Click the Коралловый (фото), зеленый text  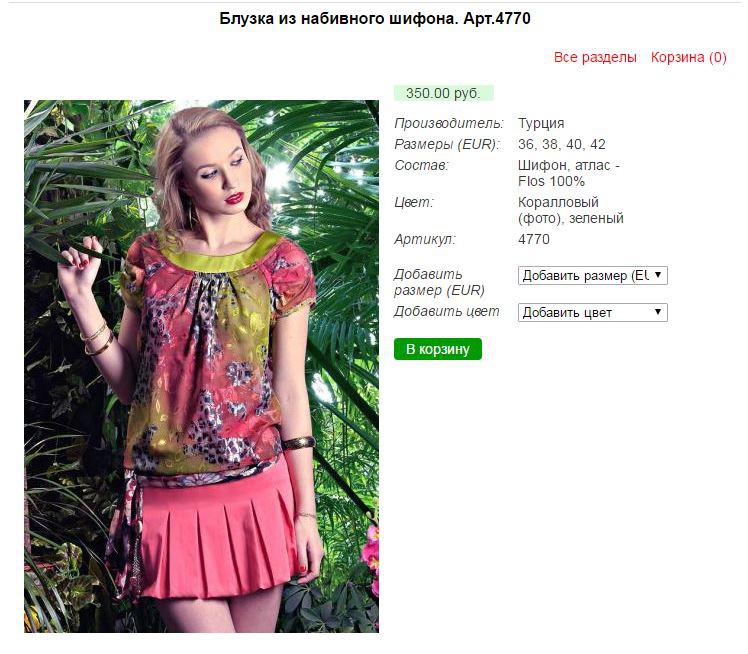tap(571, 210)
